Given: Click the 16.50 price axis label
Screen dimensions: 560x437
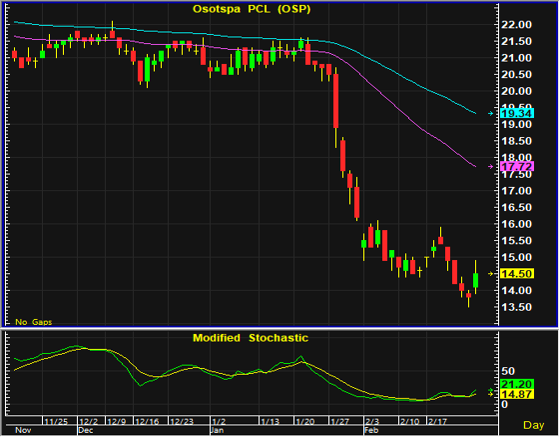Looking at the screenshot, I should point(516,207).
